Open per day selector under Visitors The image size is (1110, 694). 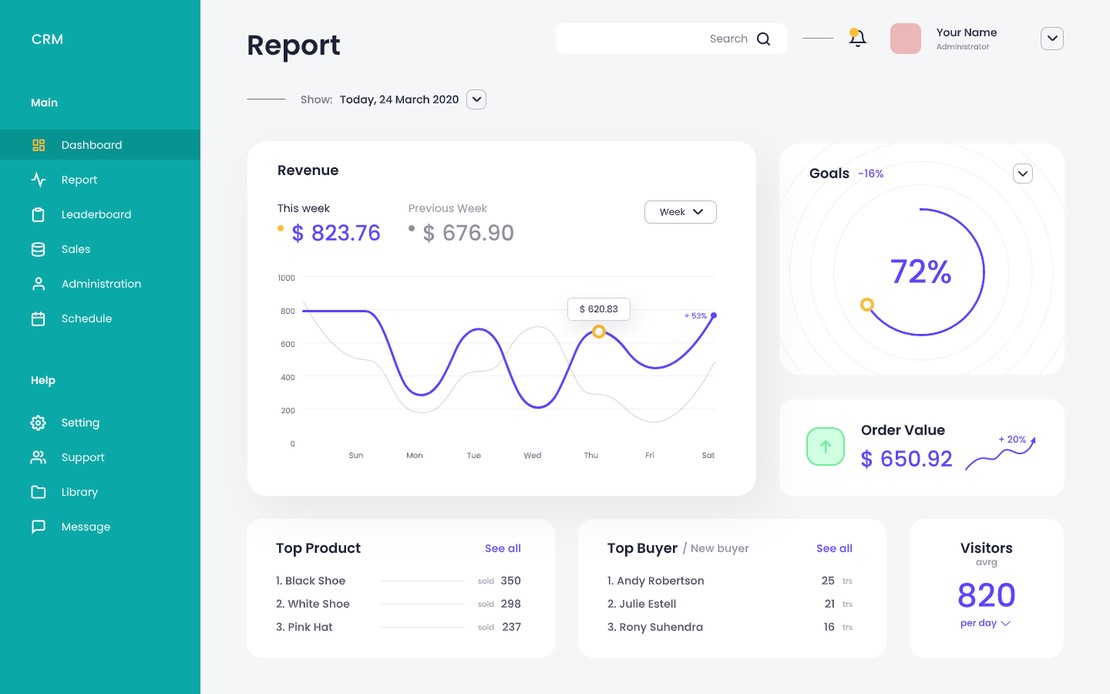pos(984,622)
